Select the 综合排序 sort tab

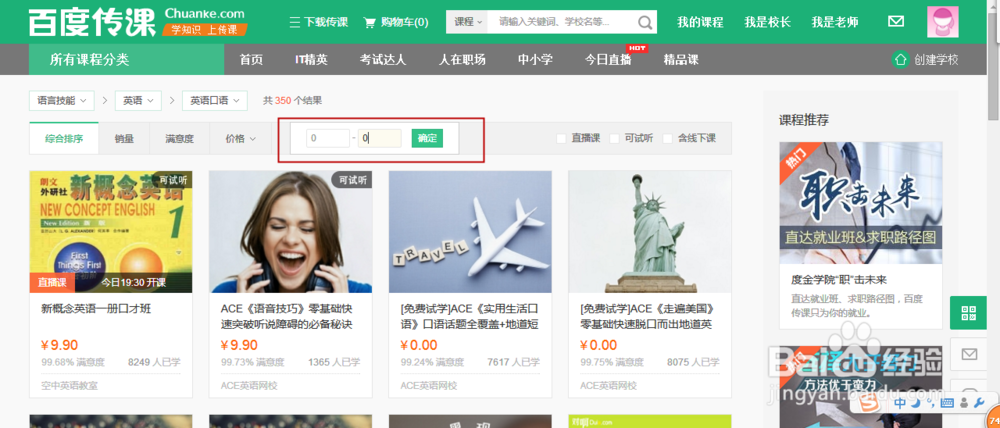pos(64,138)
